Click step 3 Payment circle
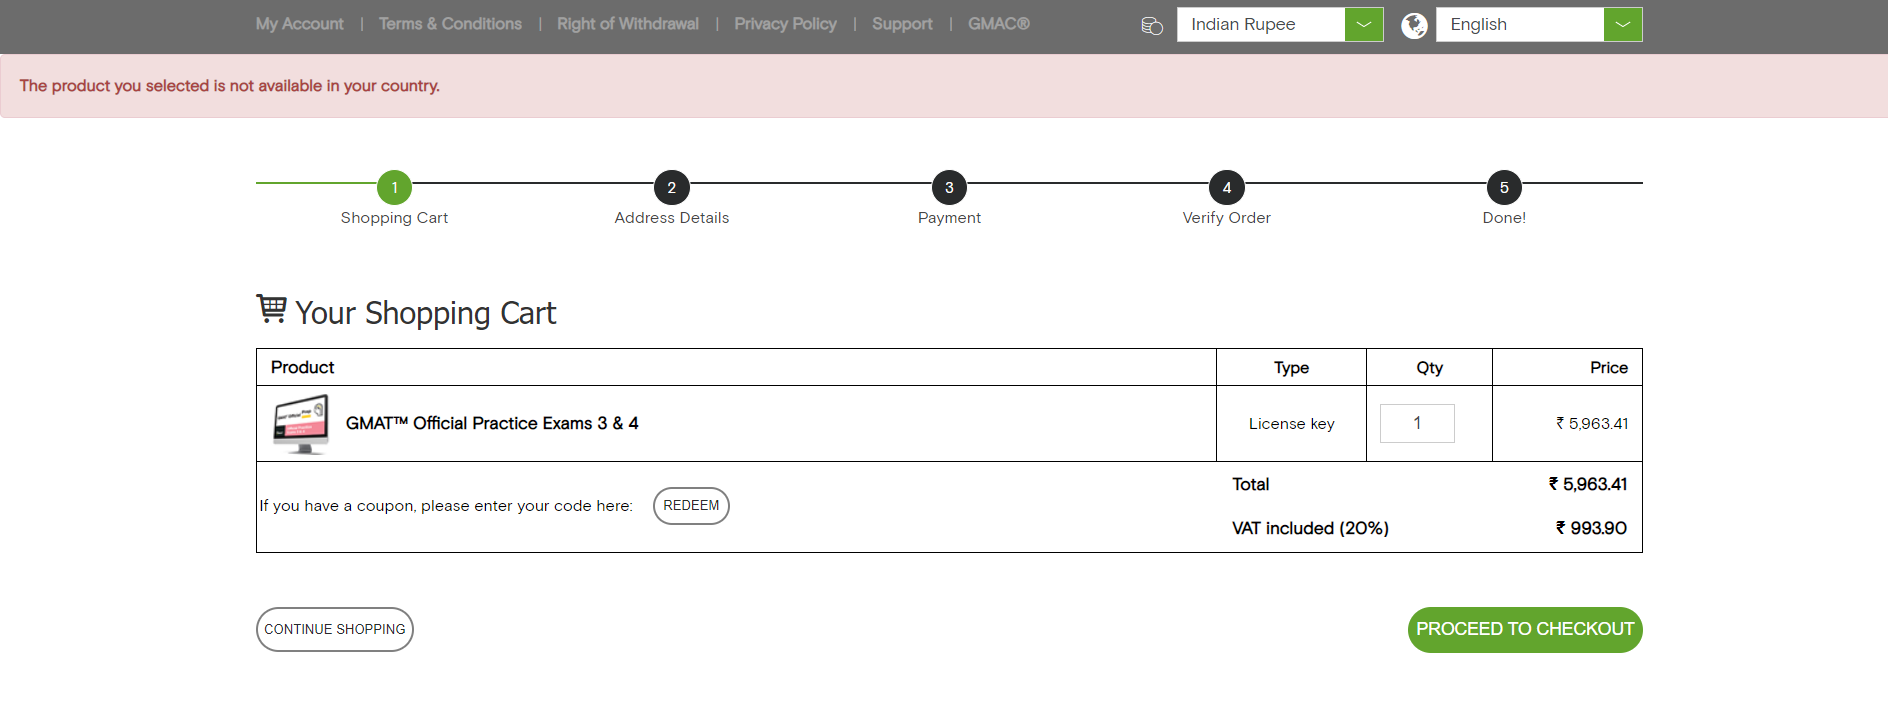Screen dimensions: 1888x716 tap(949, 187)
